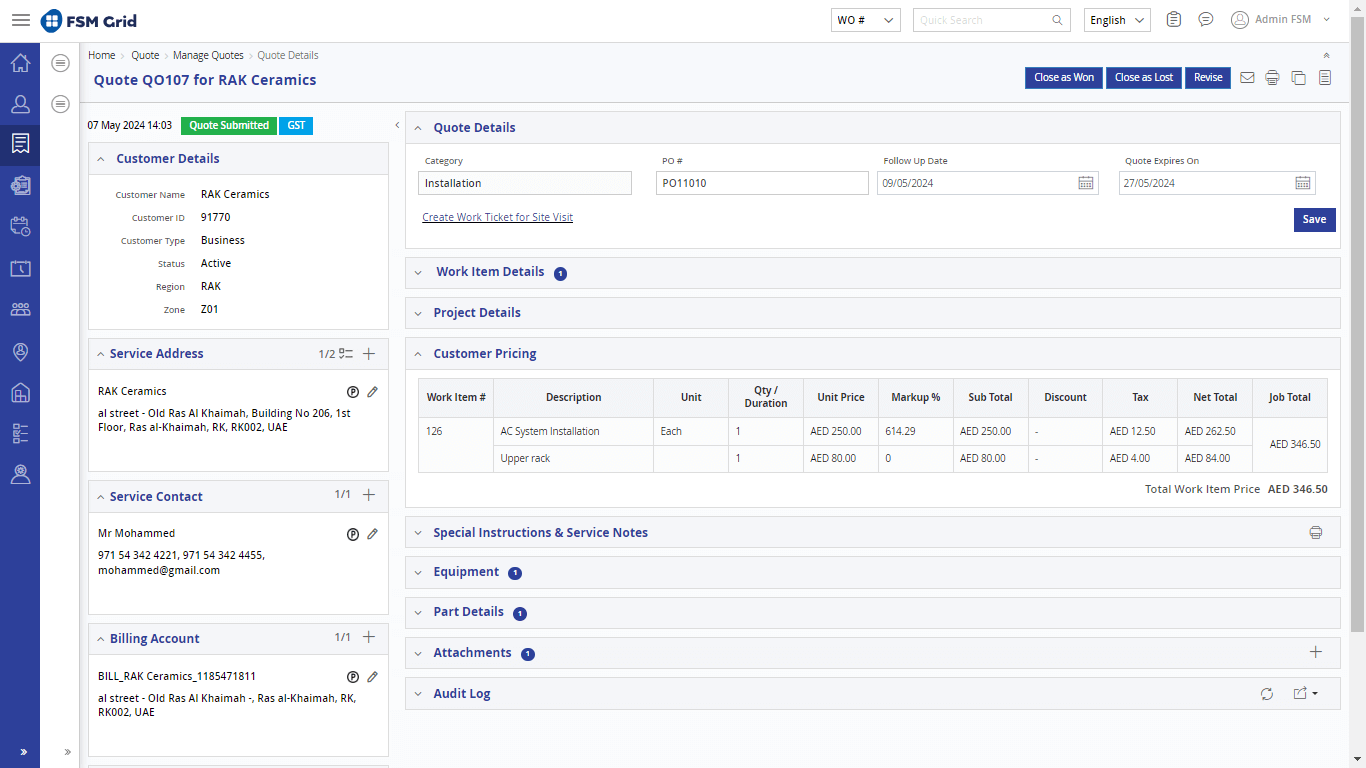The height and width of the screenshot is (768, 1366).
Task: Expand the Audit Log section
Action: [x=418, y=694]
